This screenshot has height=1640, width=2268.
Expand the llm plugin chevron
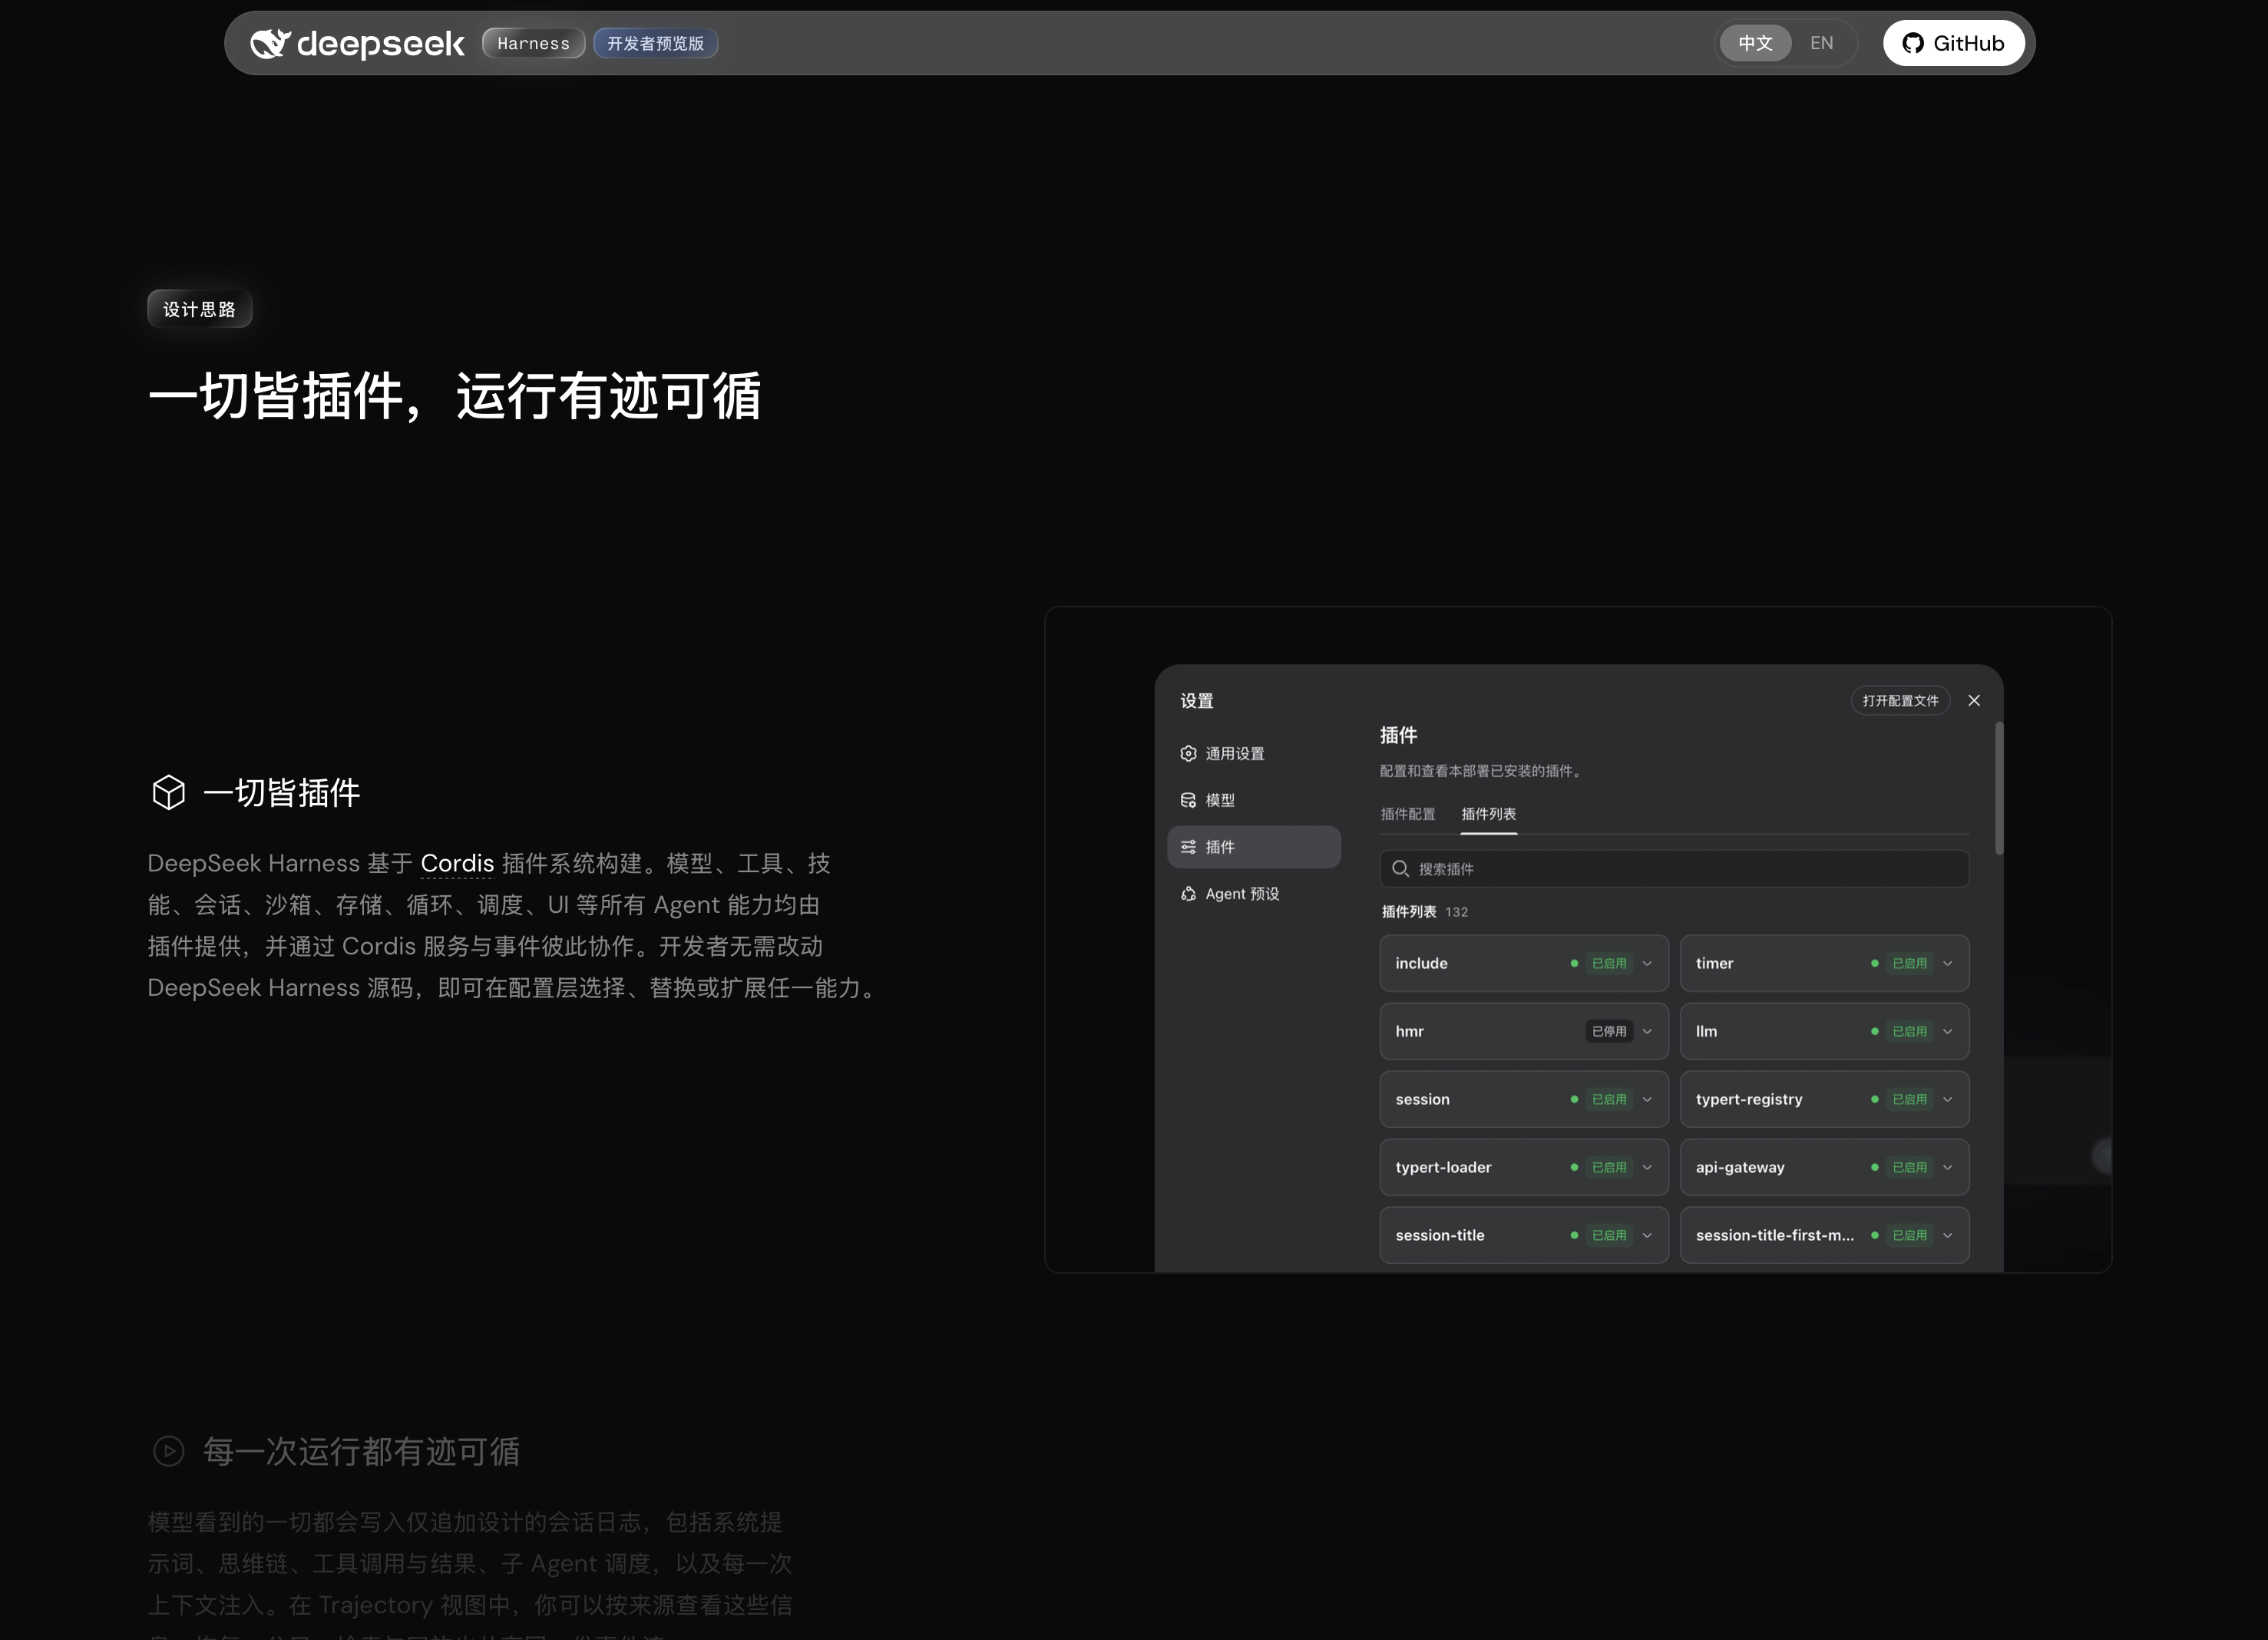pyautogui.click(x=1947, y=1031)
